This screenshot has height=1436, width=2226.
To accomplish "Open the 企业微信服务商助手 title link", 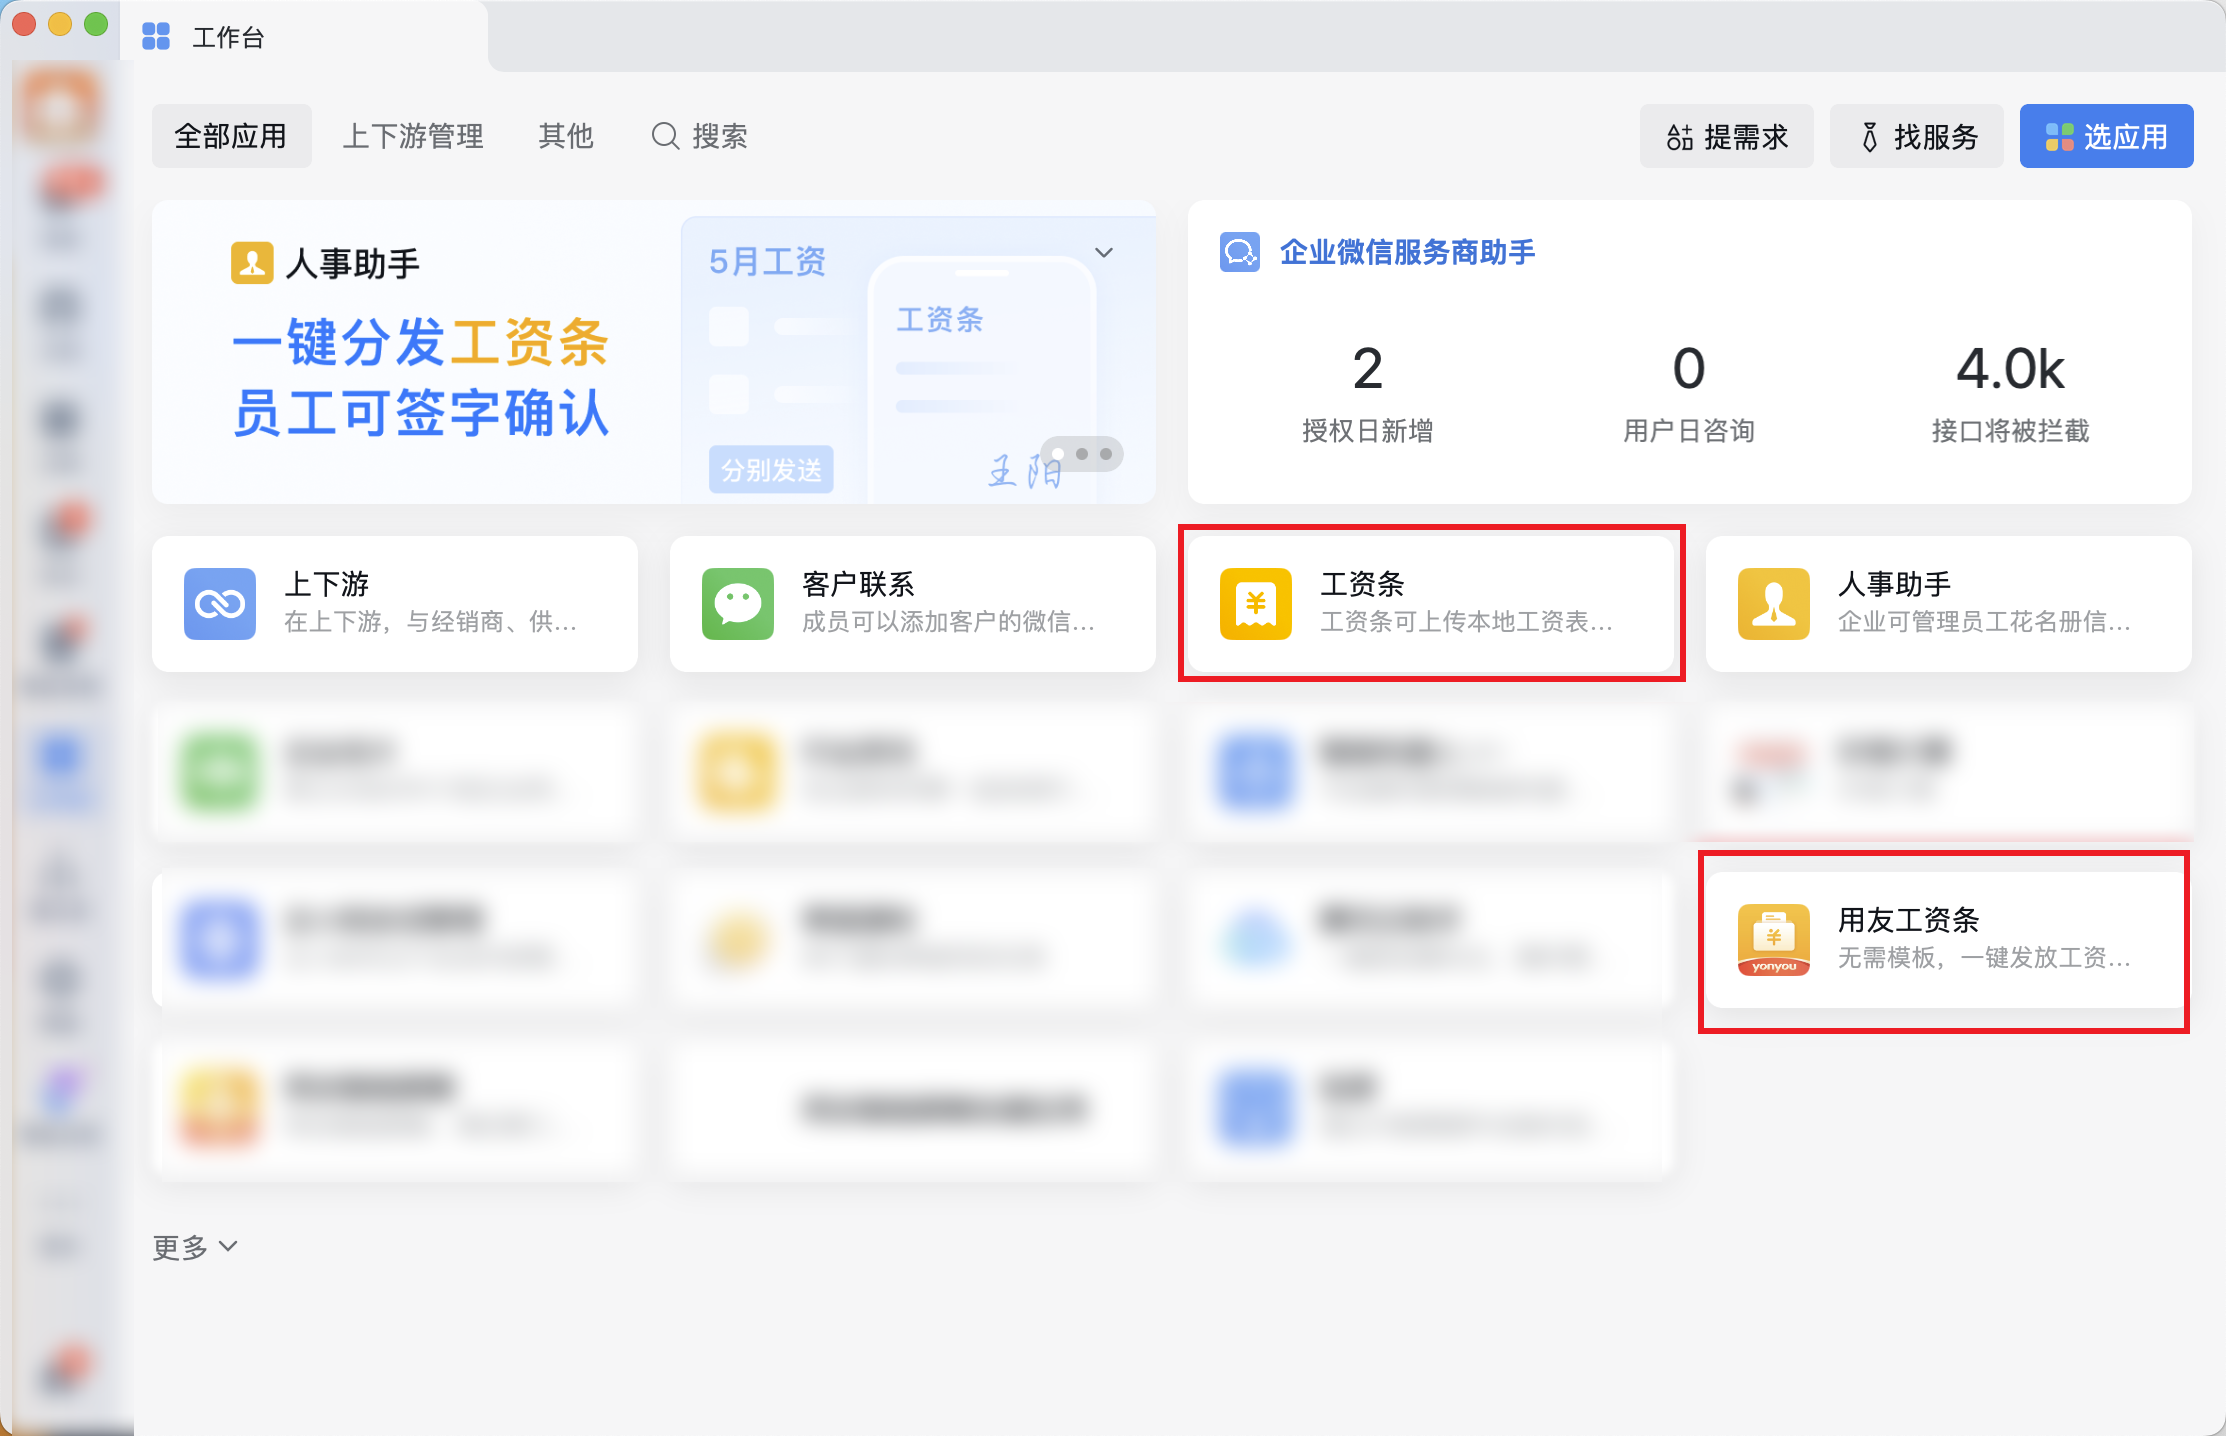I will tap(1407, 252).
